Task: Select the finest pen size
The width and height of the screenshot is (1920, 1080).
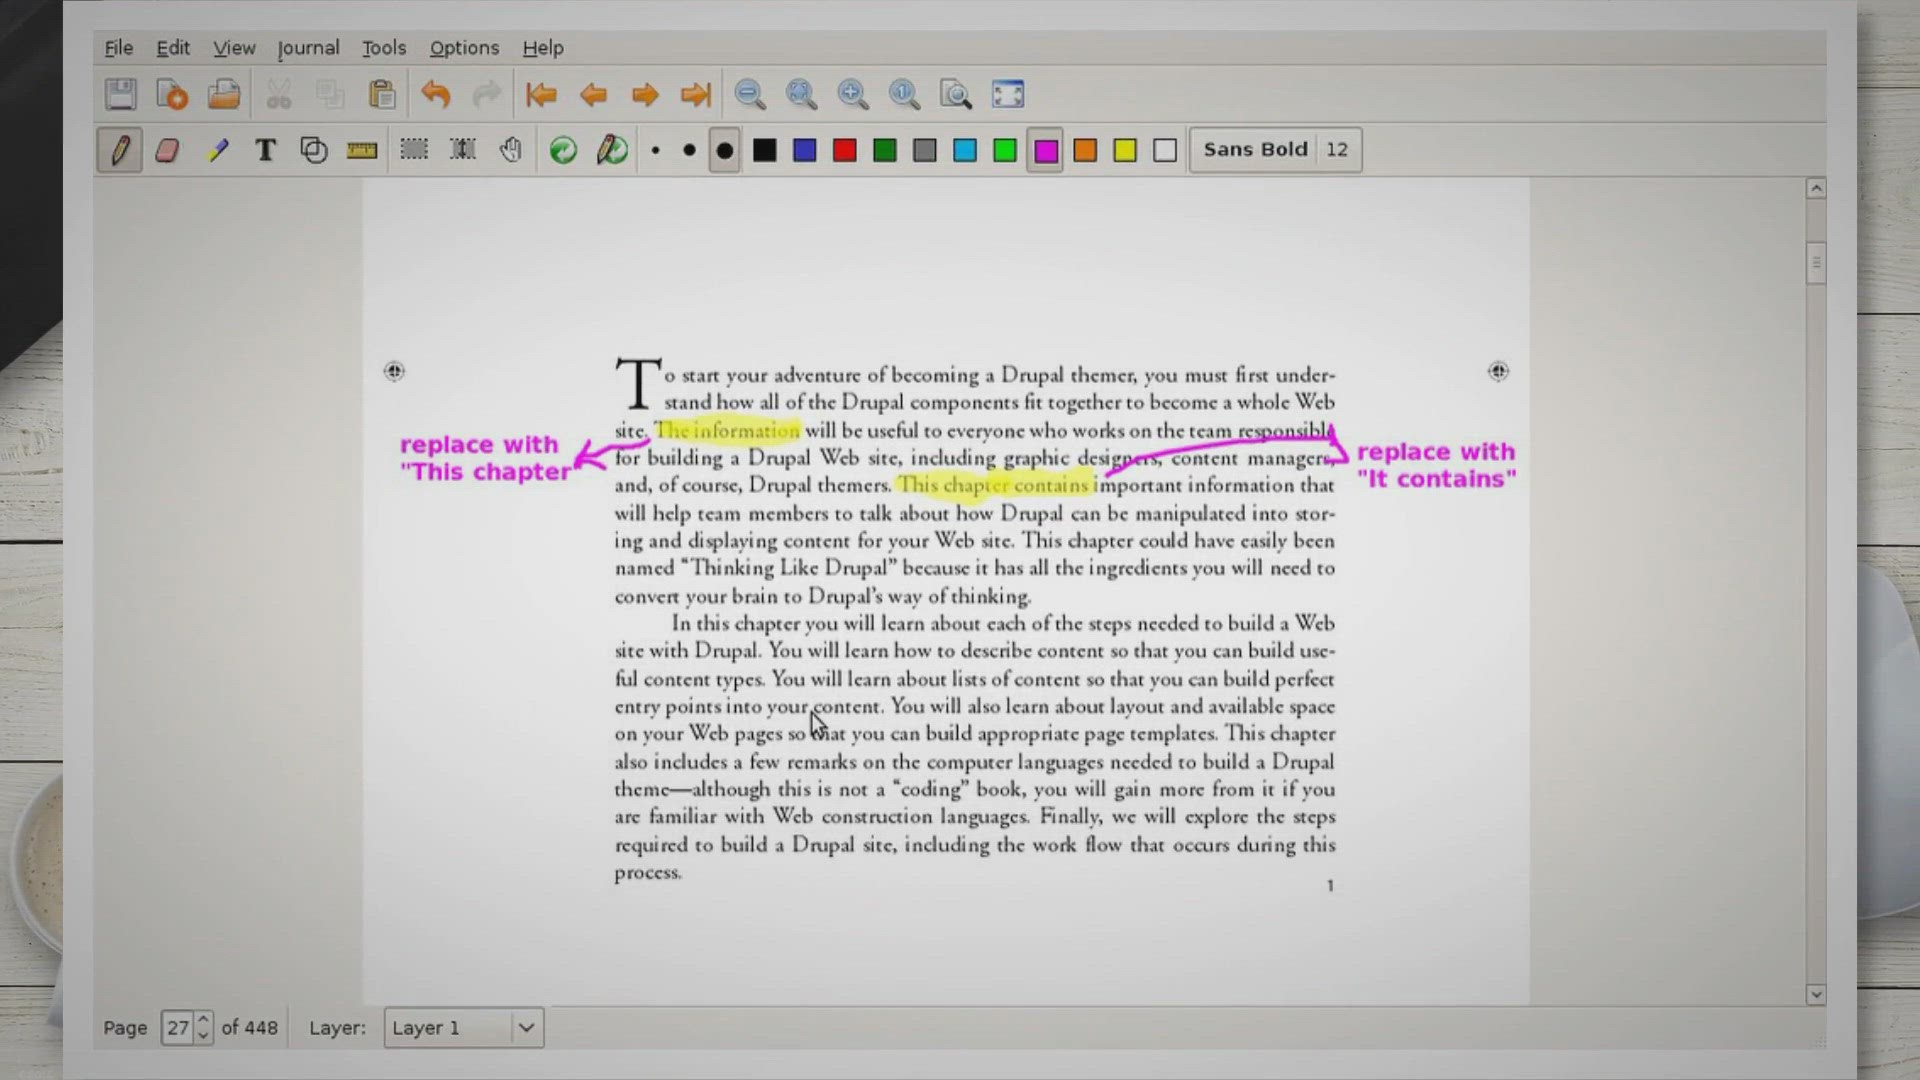Action: (656, 149)
